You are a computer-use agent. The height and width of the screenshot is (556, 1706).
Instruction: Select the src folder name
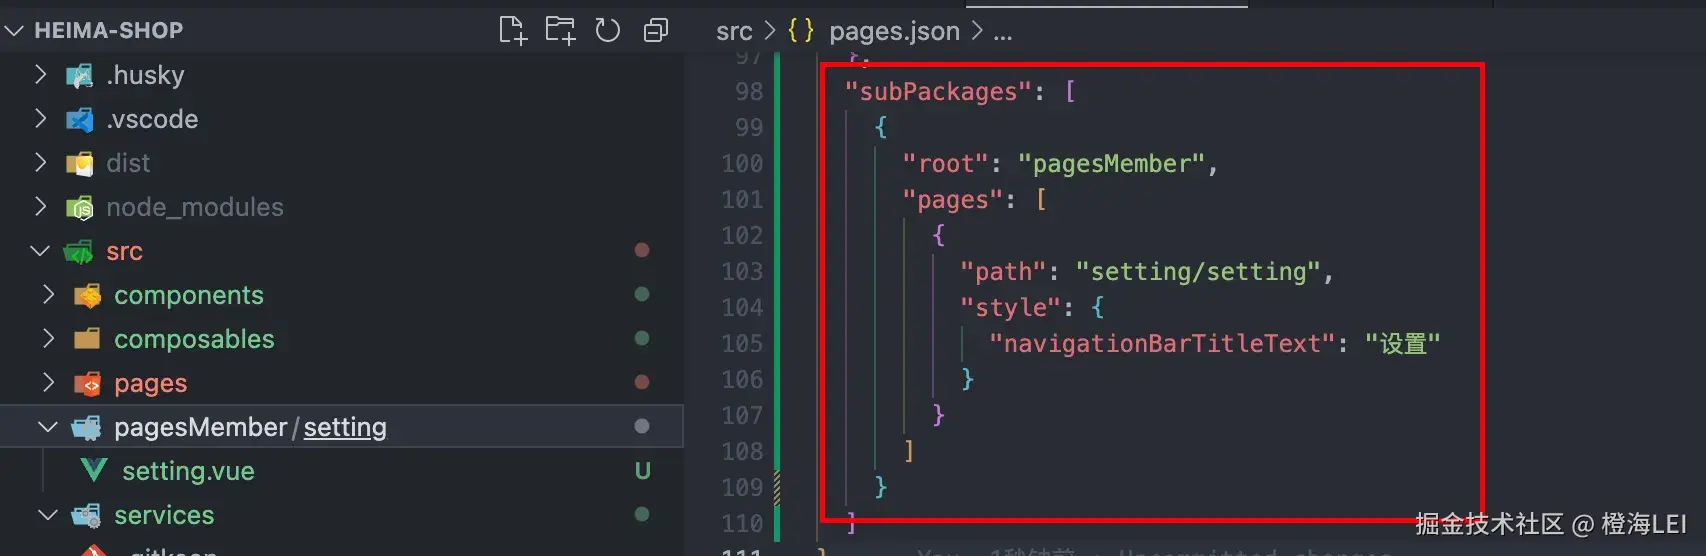(x=125, y=251)
